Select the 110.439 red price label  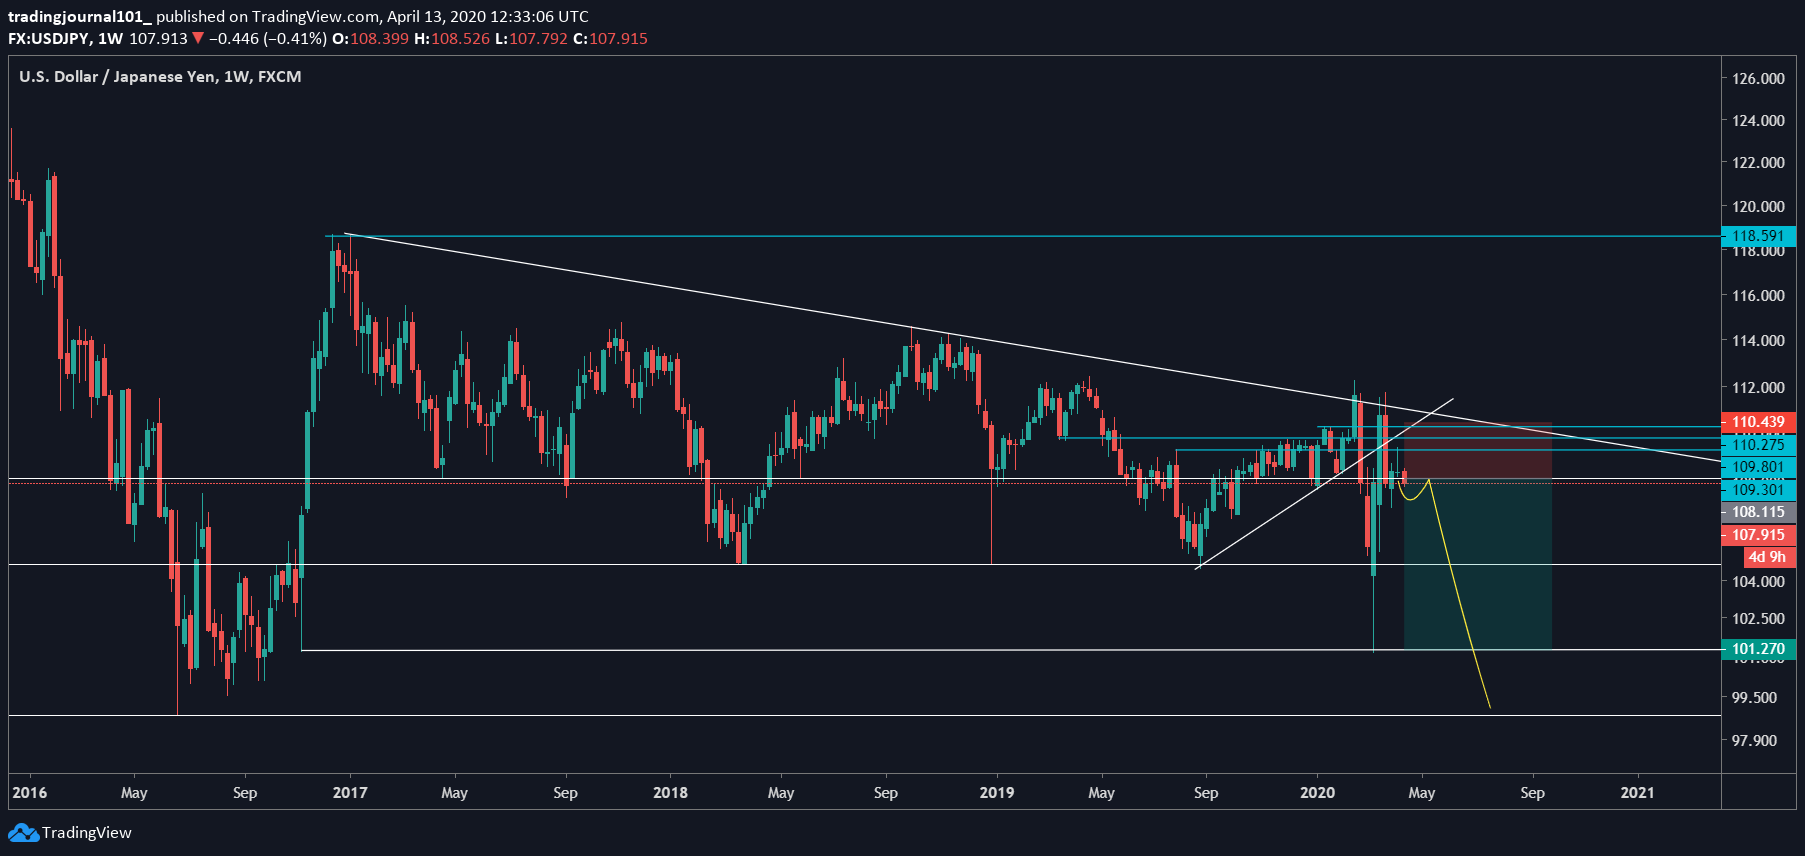click(x=1758, y=422)
